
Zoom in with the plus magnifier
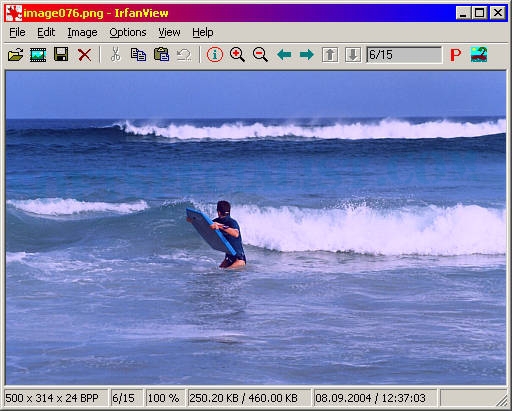[237, 55]
